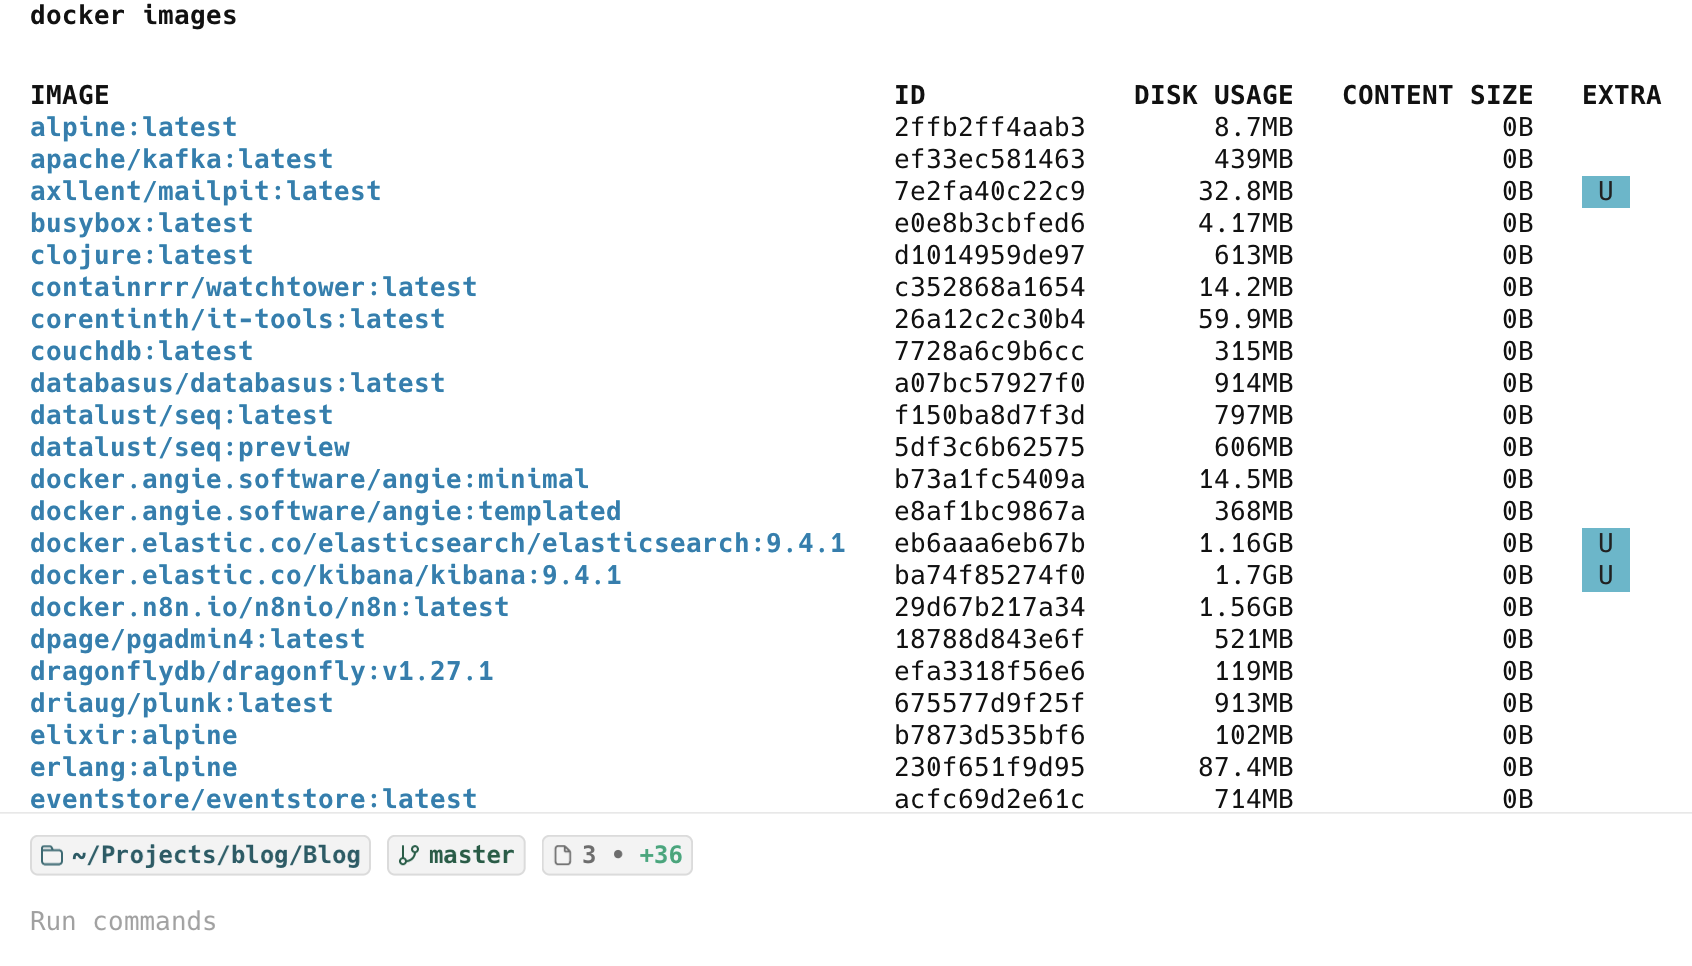
Task: Focus the Run commands input field
Action: [846, 921]
